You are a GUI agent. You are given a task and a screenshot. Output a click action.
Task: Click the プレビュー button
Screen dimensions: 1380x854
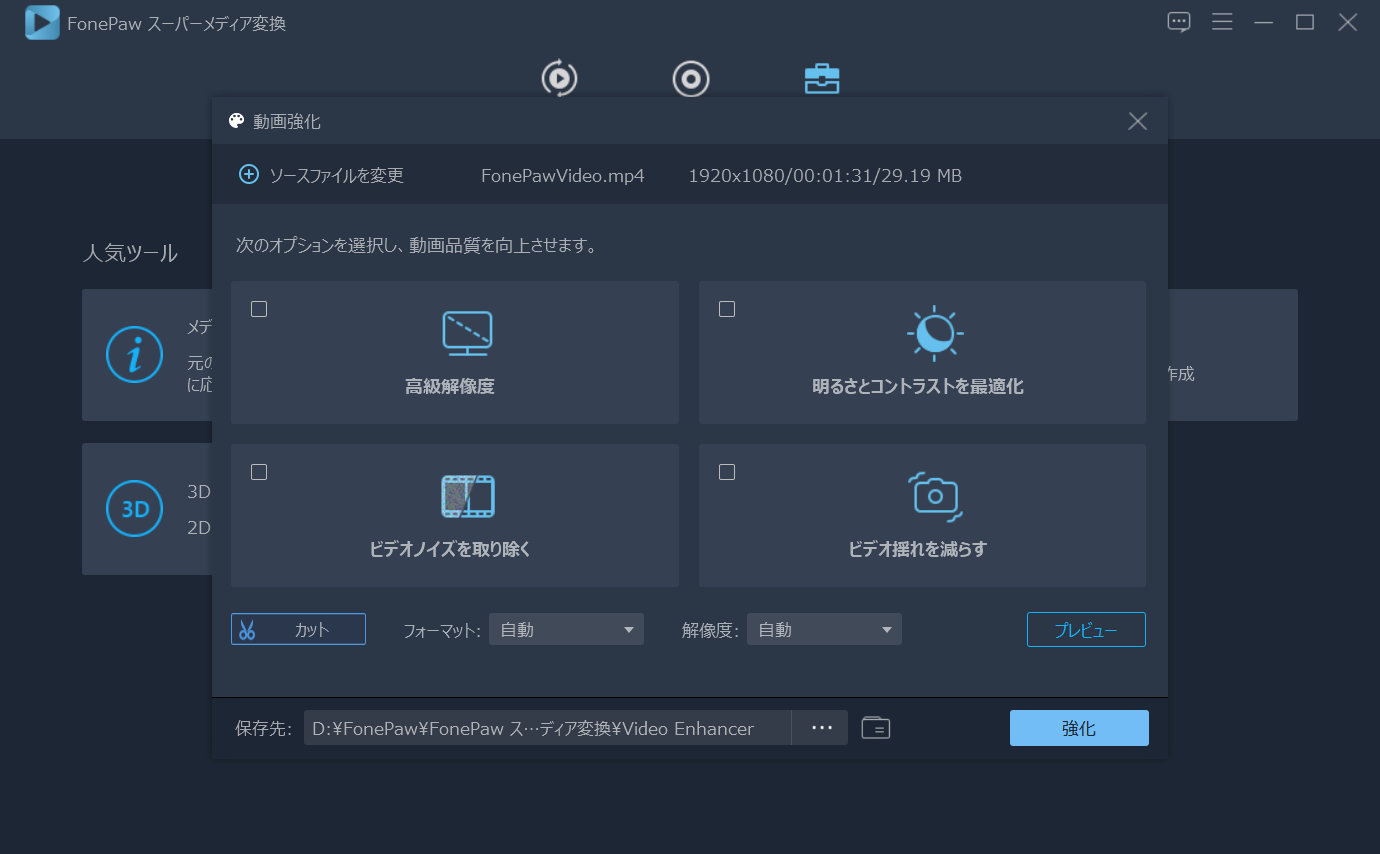[x=1086, y=629]
